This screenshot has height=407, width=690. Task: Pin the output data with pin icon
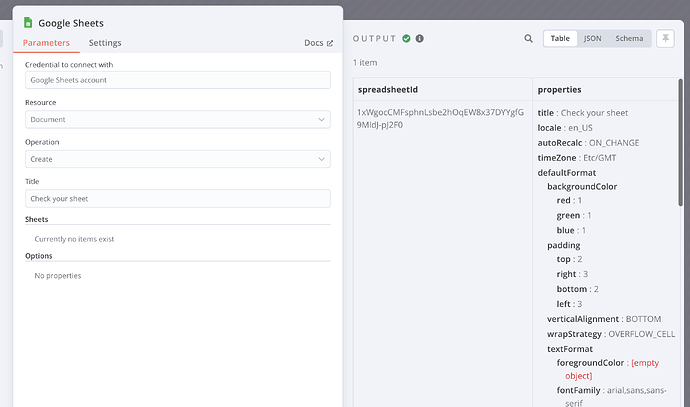[665, 39]
